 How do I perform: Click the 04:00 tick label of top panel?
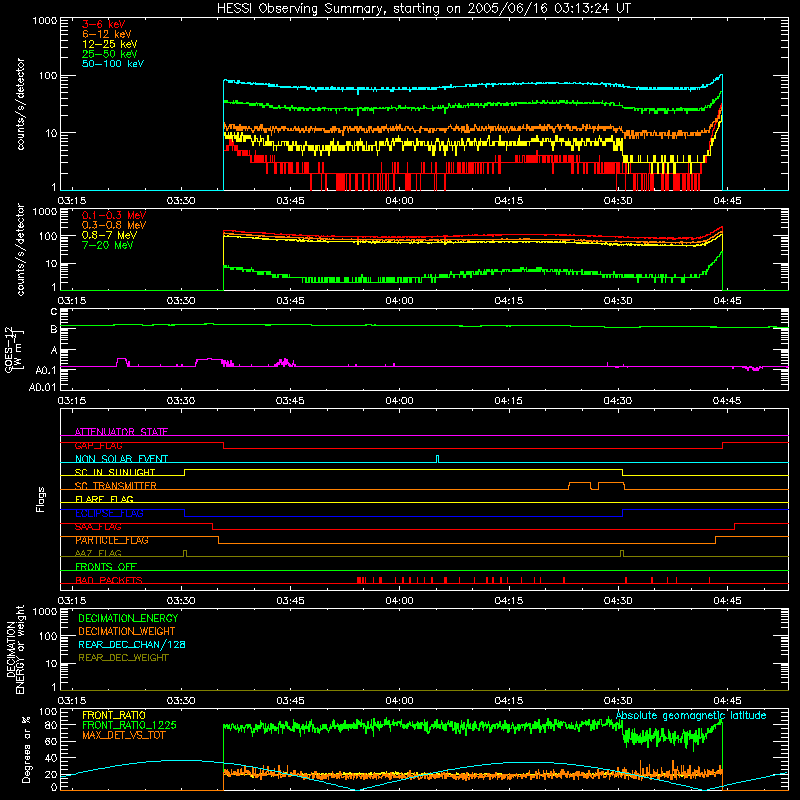[x=399, y=201]
